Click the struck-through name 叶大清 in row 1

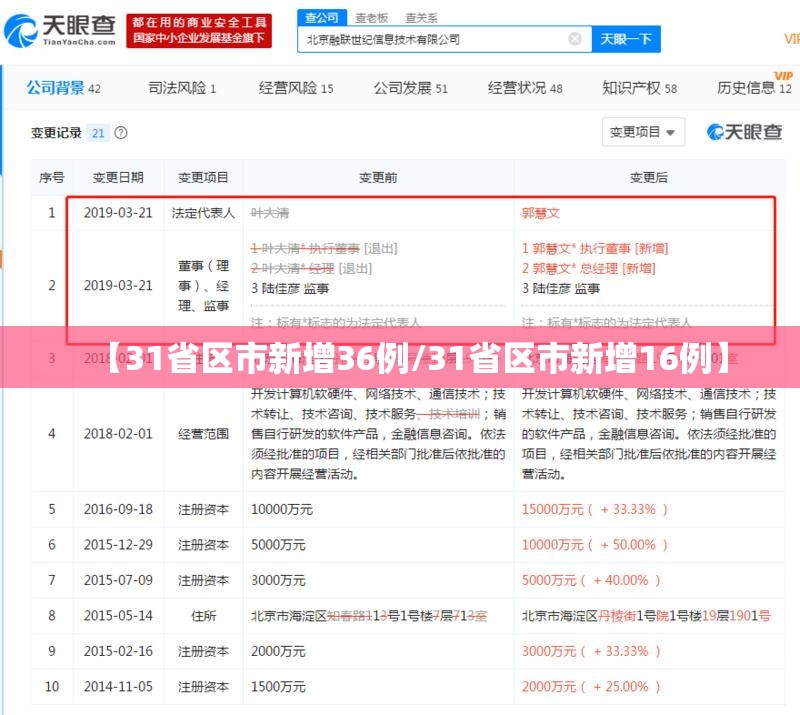(x=270, y=213)
